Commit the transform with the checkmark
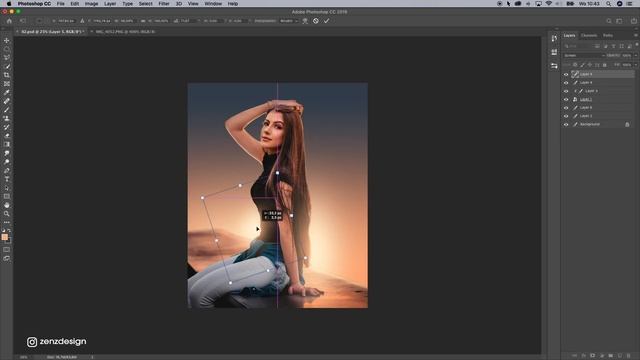Screen dimensions: 640x360 327,21
